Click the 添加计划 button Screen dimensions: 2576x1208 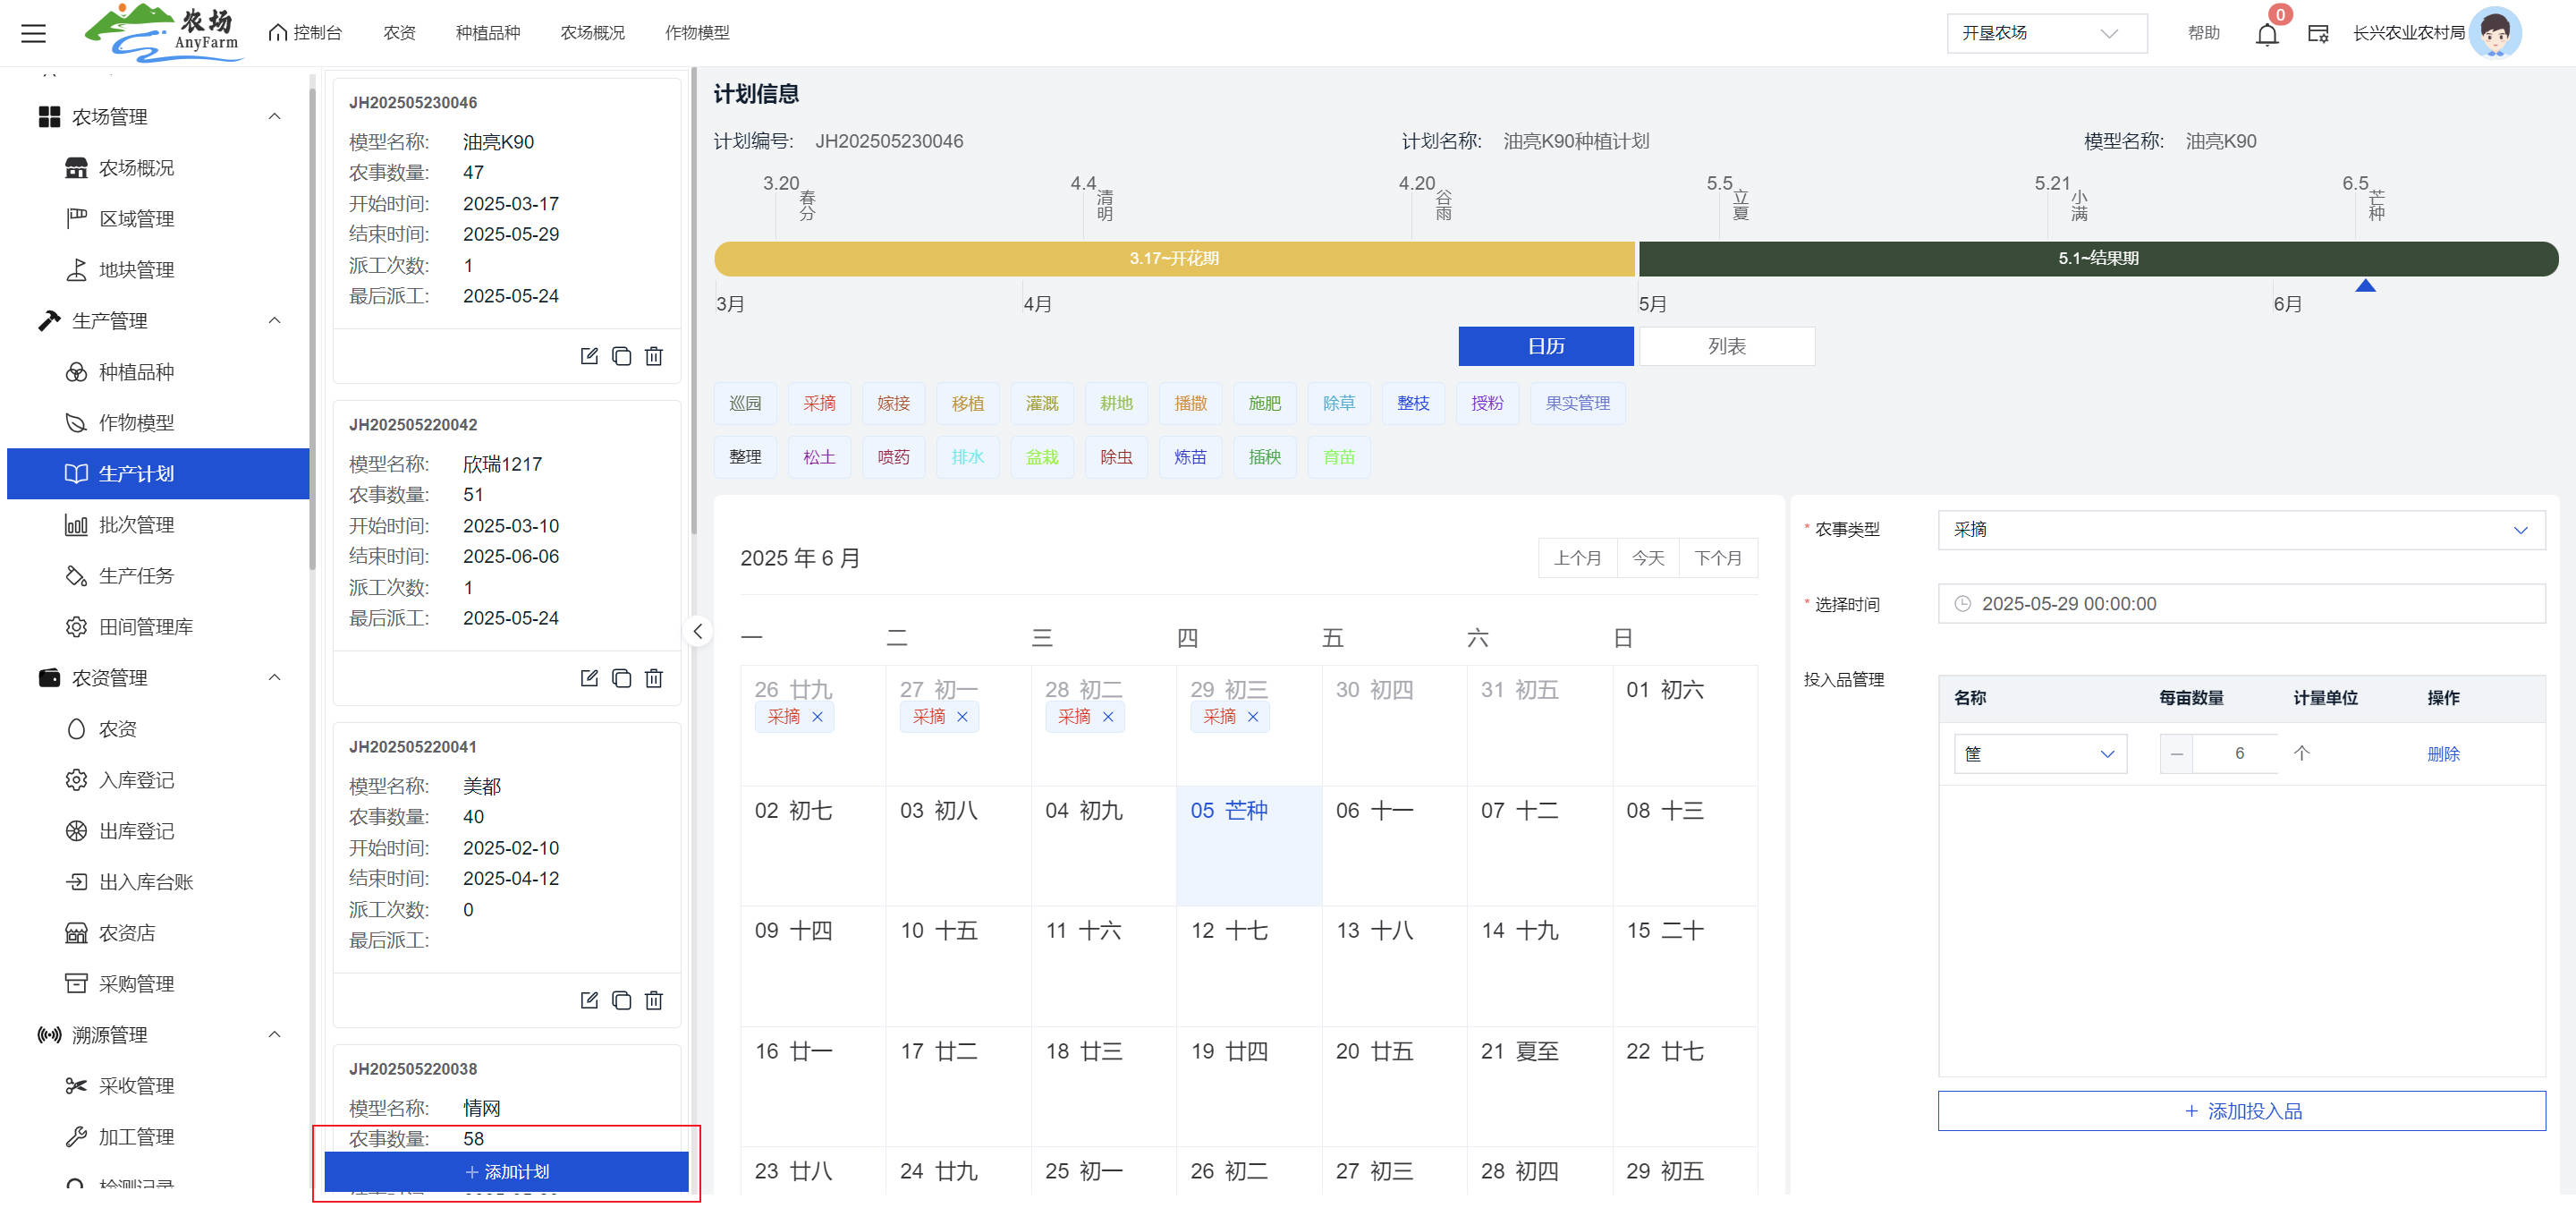(506, 1171)
